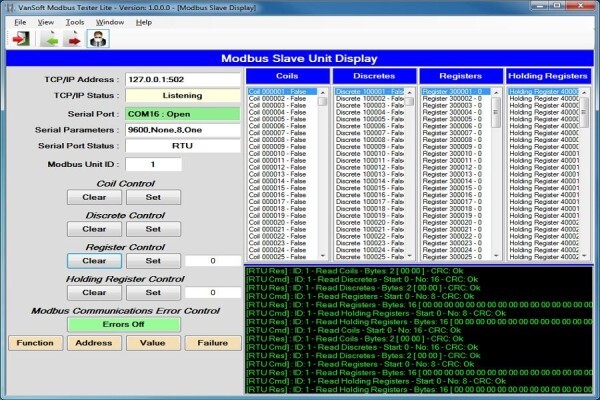The width and height of the screenshot is (600, 400).
Task: Click the green left arrow toolbar icon
Action: (50, 39)
